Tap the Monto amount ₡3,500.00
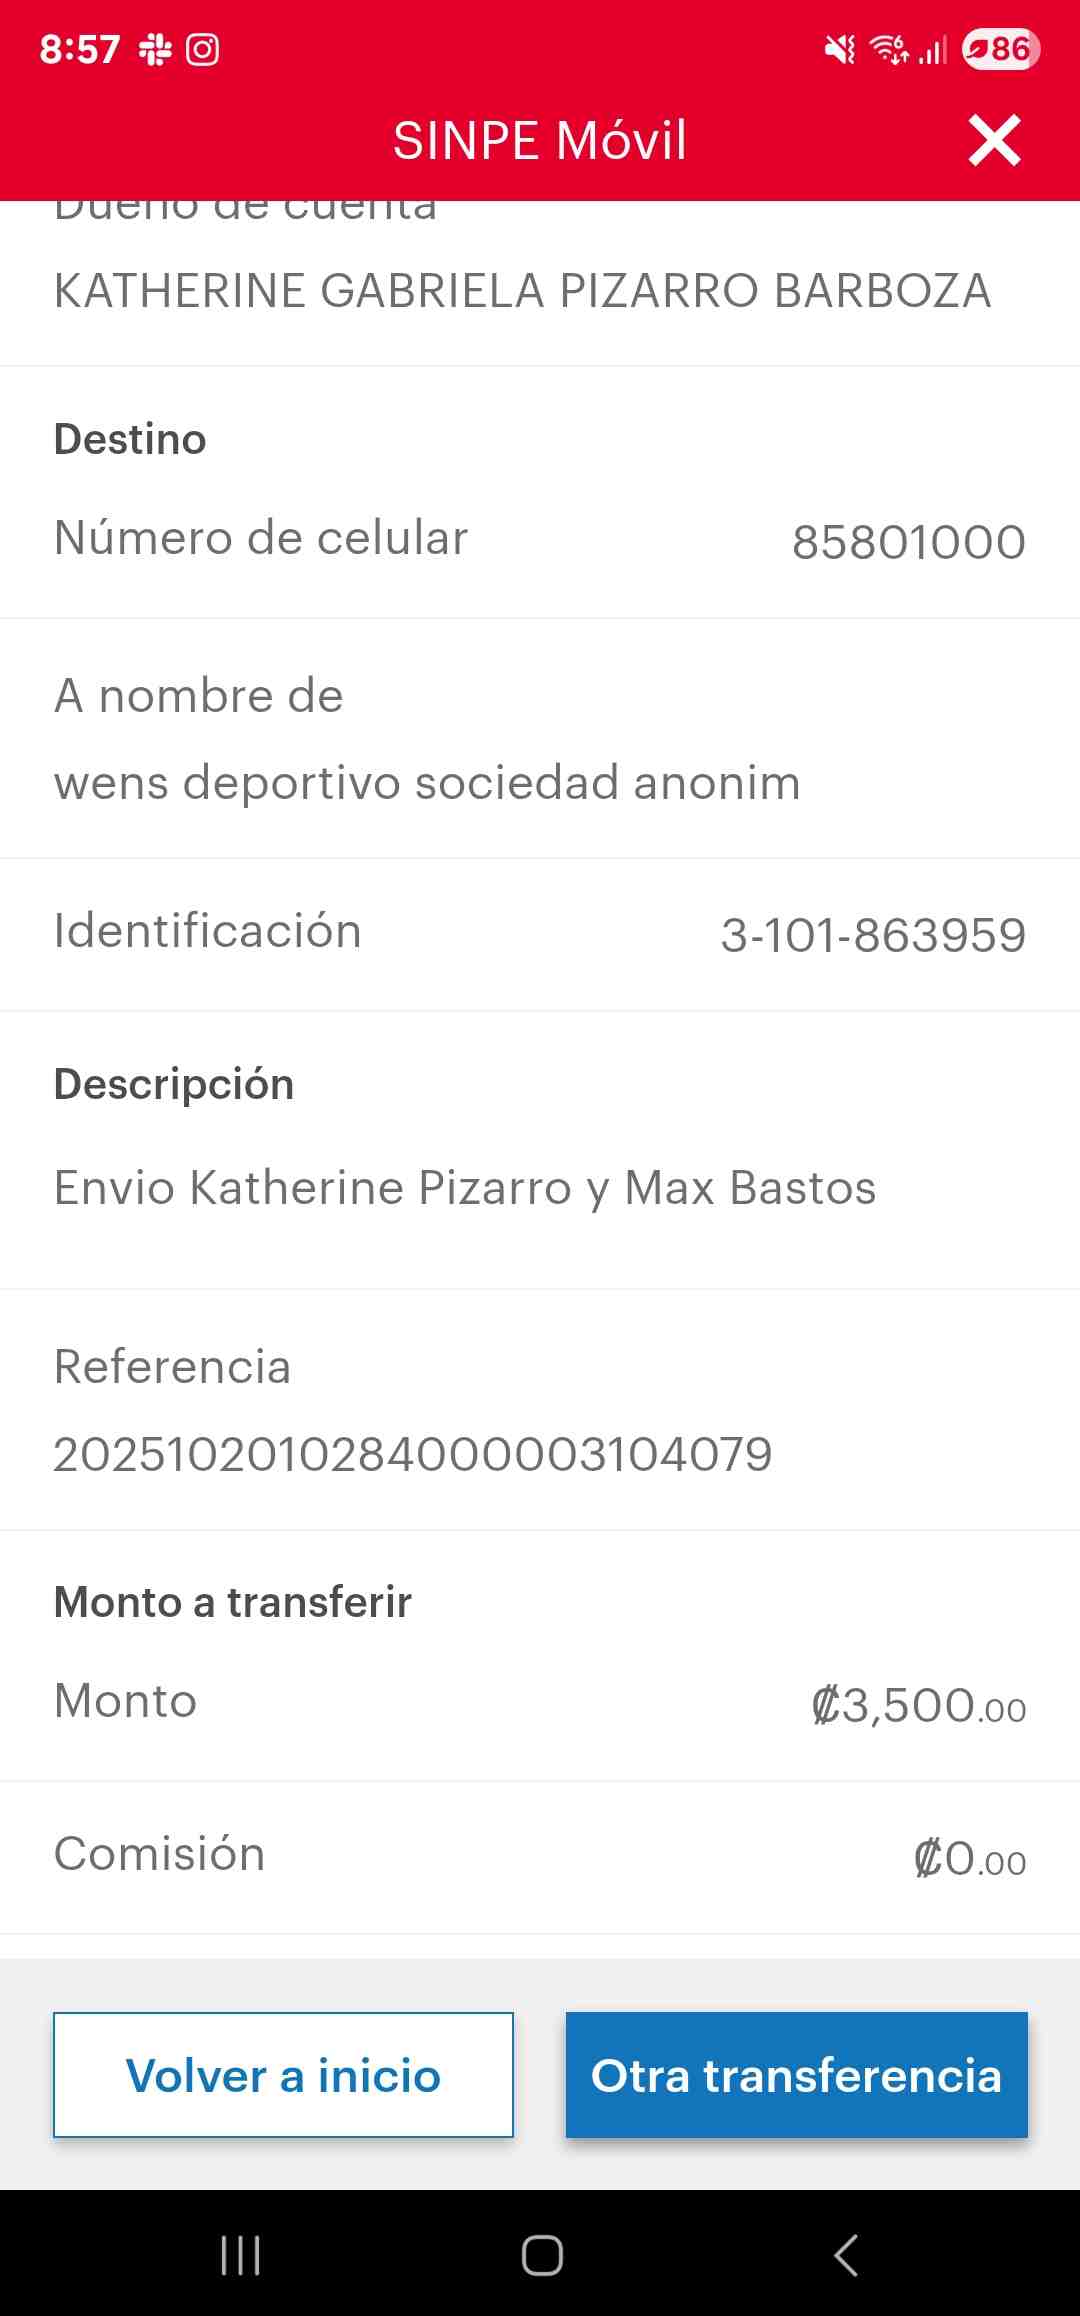This screenshot has height=2316, width=1080. [918, 1705]
